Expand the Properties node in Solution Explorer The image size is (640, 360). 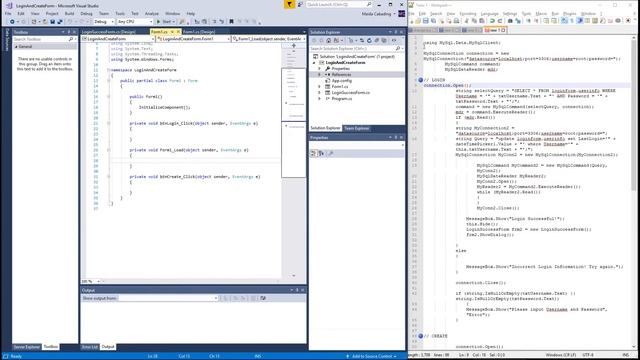[320, 69]
